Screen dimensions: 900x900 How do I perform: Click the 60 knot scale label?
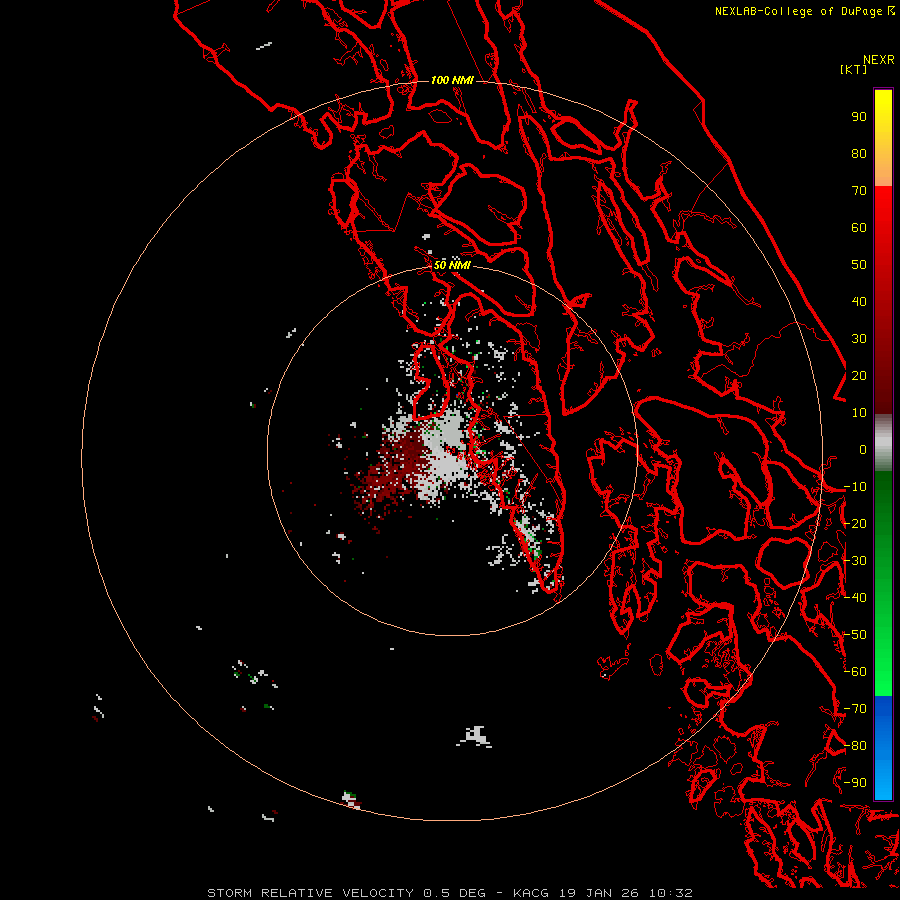(x=859, y=228)
